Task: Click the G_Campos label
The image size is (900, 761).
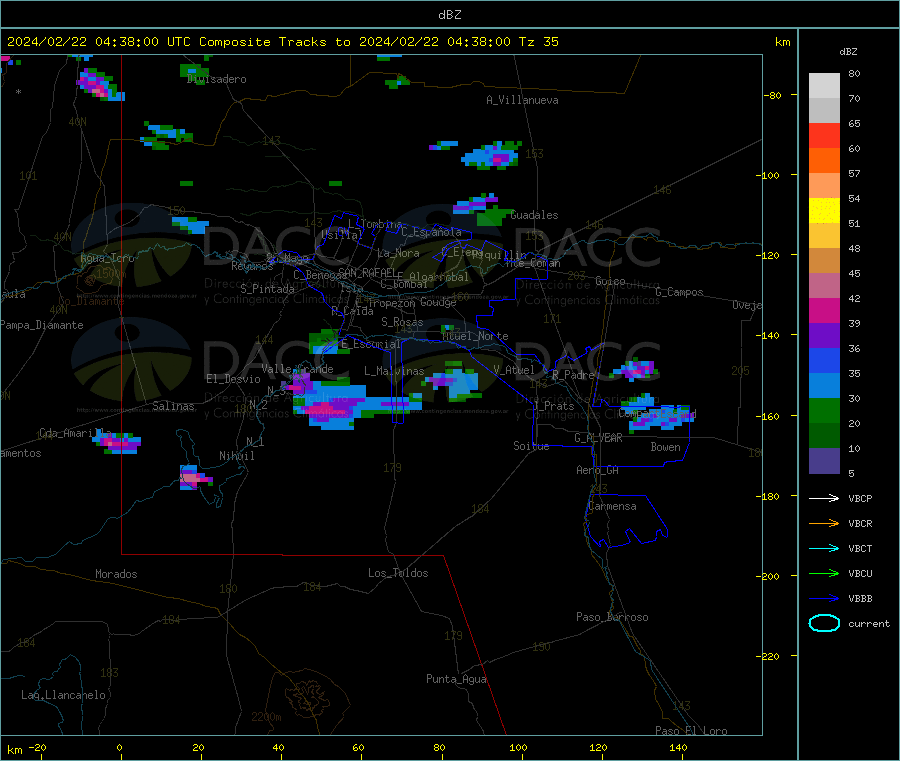Action: pyautogui.click(x=679, y=292)
